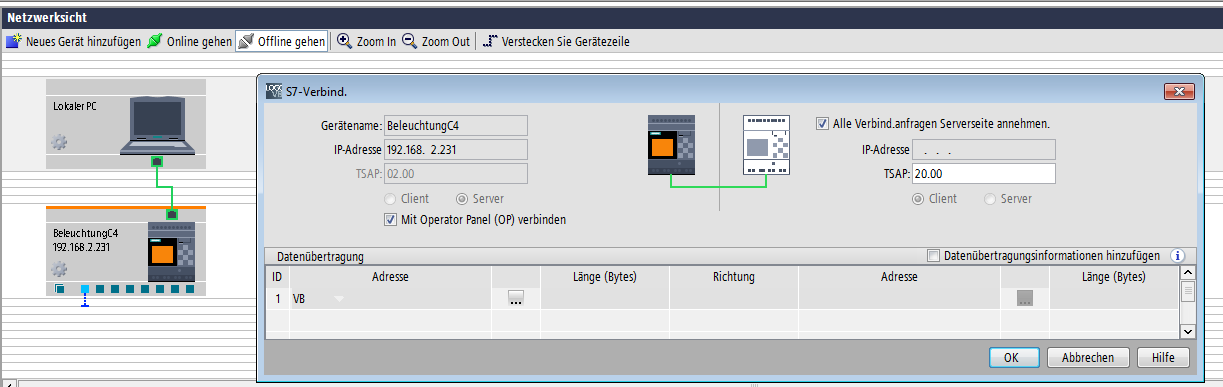
Task: Click the blue info icon
Action: coord(1177,256)
